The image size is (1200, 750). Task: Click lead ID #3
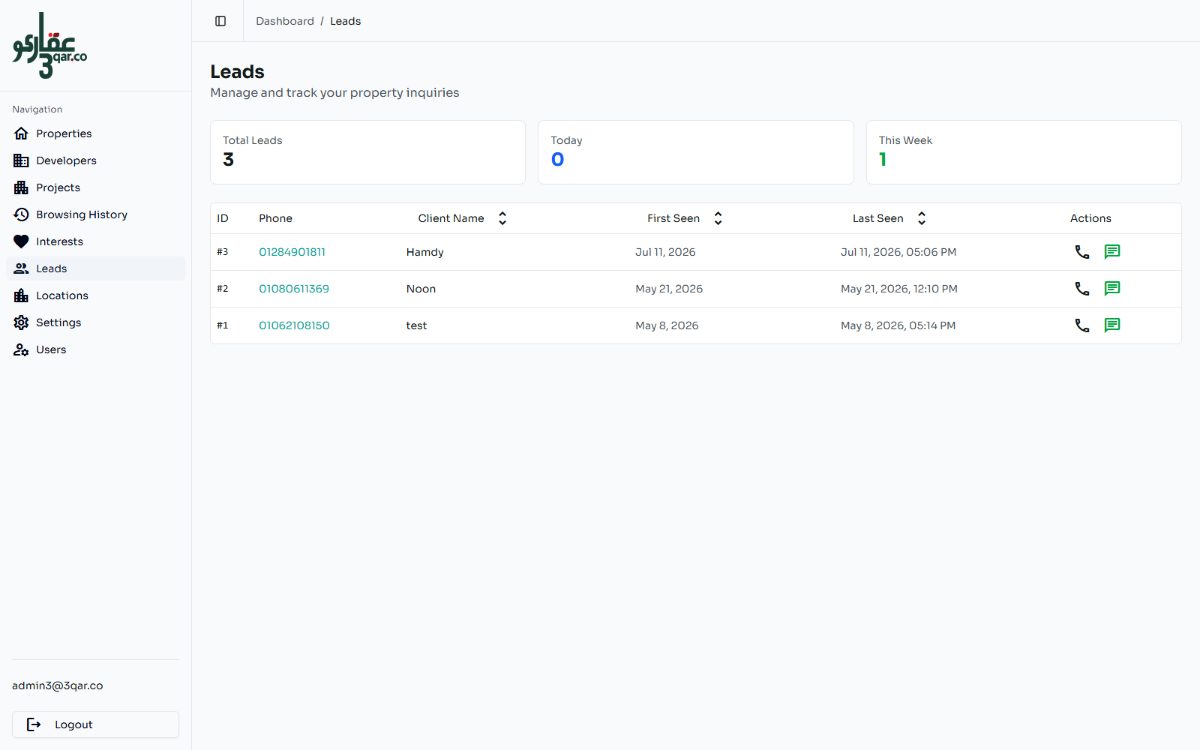pyautogui.click(x=223, y=252)
